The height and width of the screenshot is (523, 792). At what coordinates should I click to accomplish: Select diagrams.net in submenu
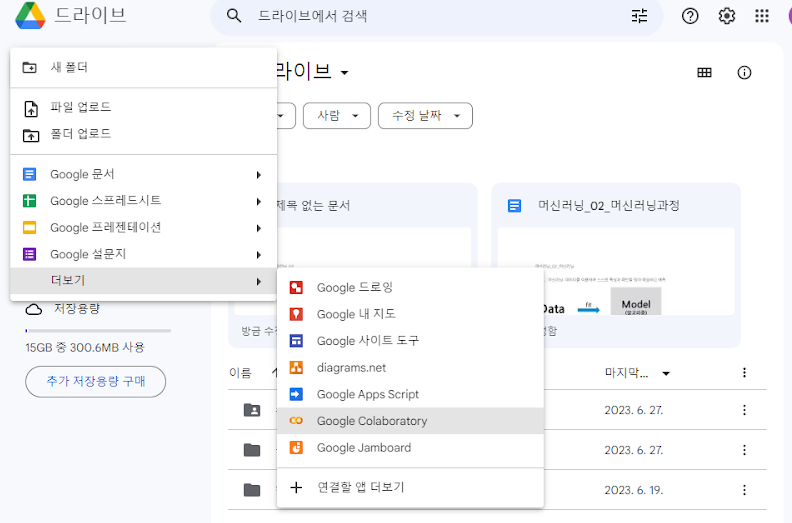pyautogui.click(x=410, y=367)
